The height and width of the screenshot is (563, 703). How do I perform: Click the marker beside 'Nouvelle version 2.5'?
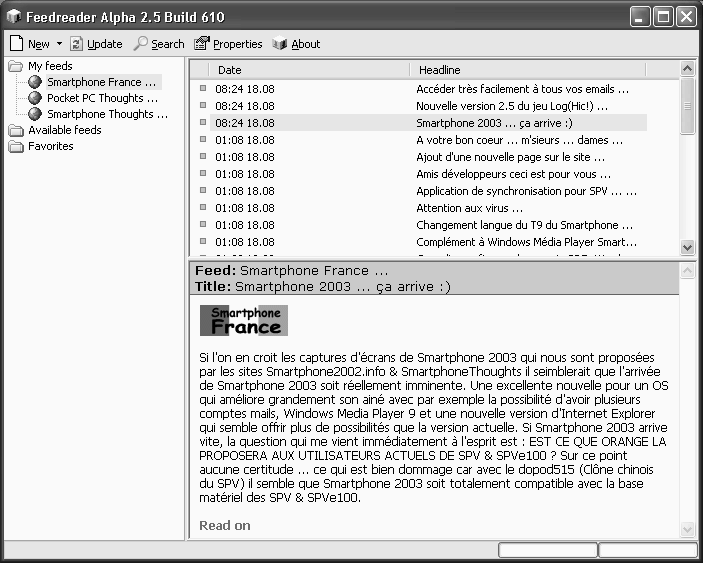coord(203,105)
